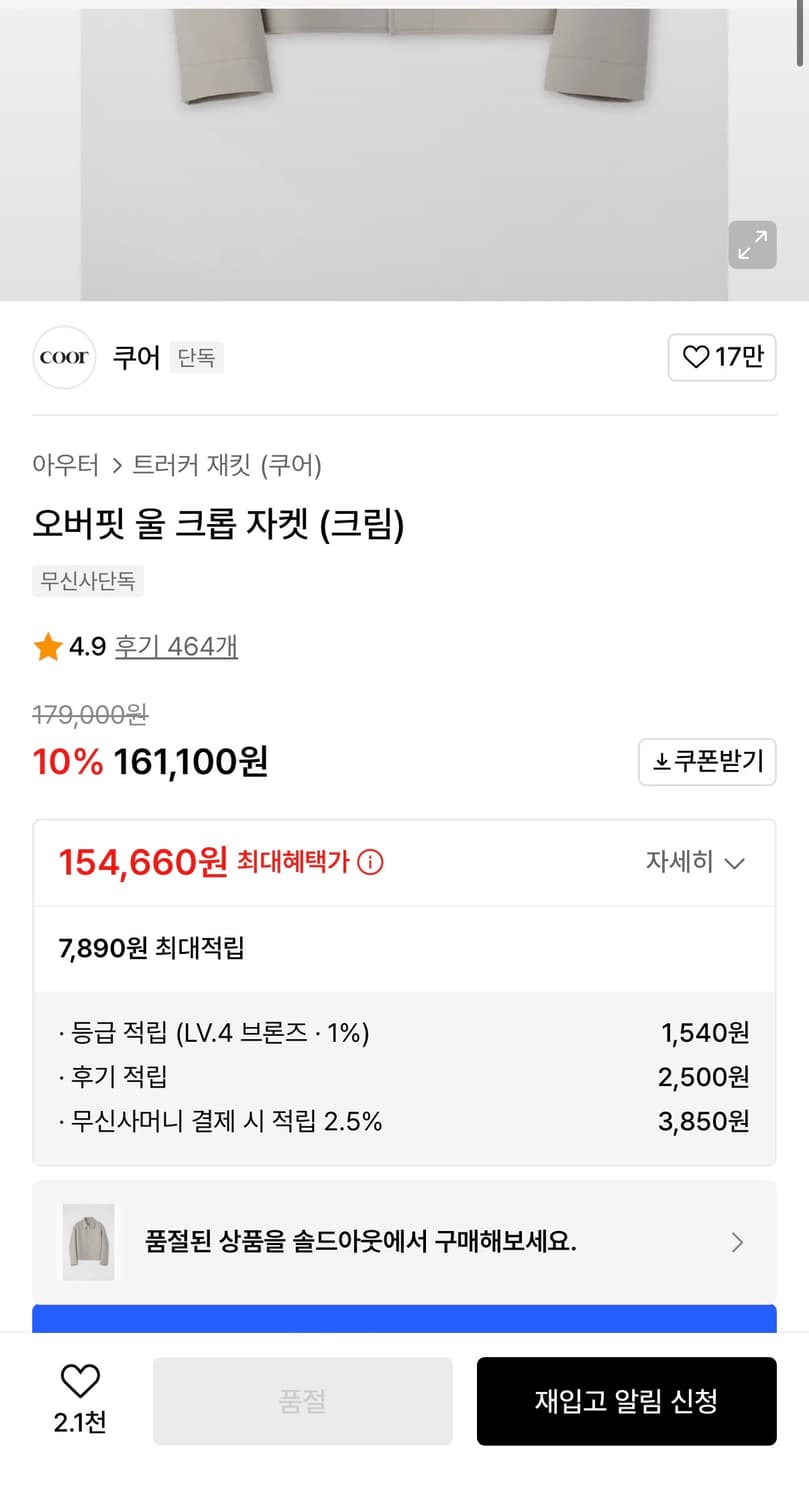The width and height of the screenshot is (809, 1500).
Task: Tap the fullscreen expand icon on the product image
Action: click(x=752, y=245)
